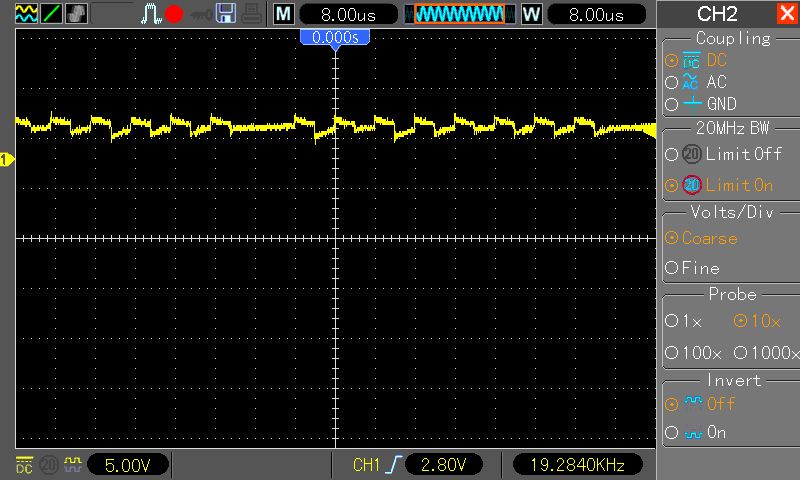Select AC coupling
Image resolution: width=800 pixels, height=480 pixels.
click(715, 82)
